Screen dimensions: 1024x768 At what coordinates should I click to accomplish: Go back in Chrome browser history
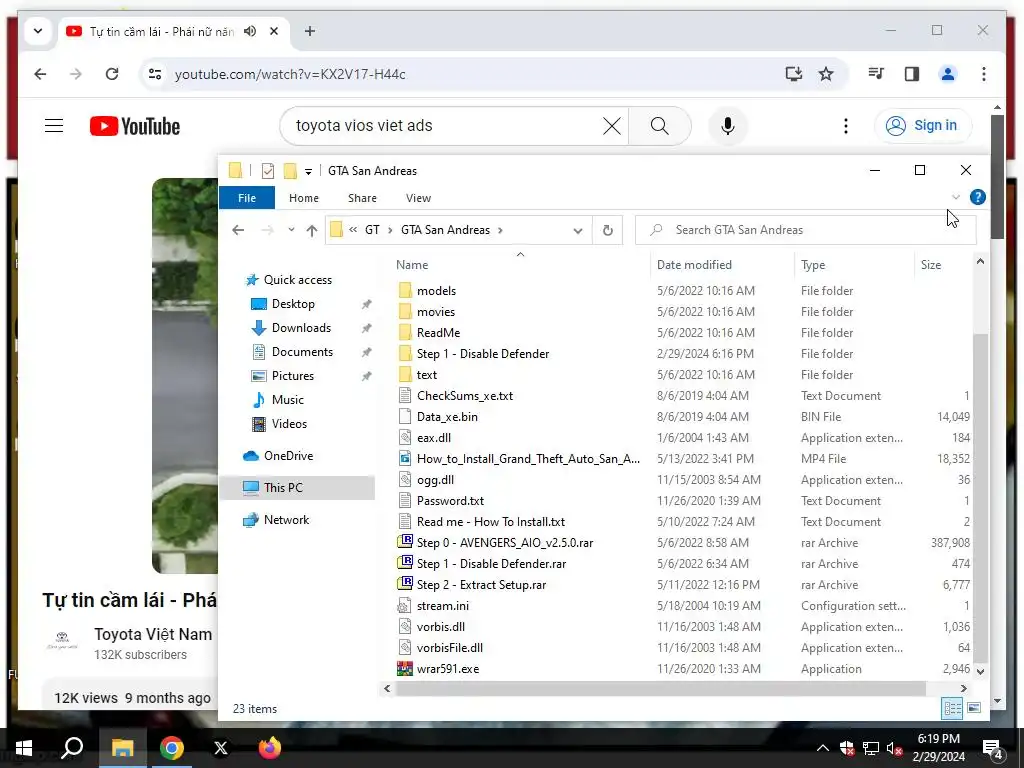pos(40,74)
